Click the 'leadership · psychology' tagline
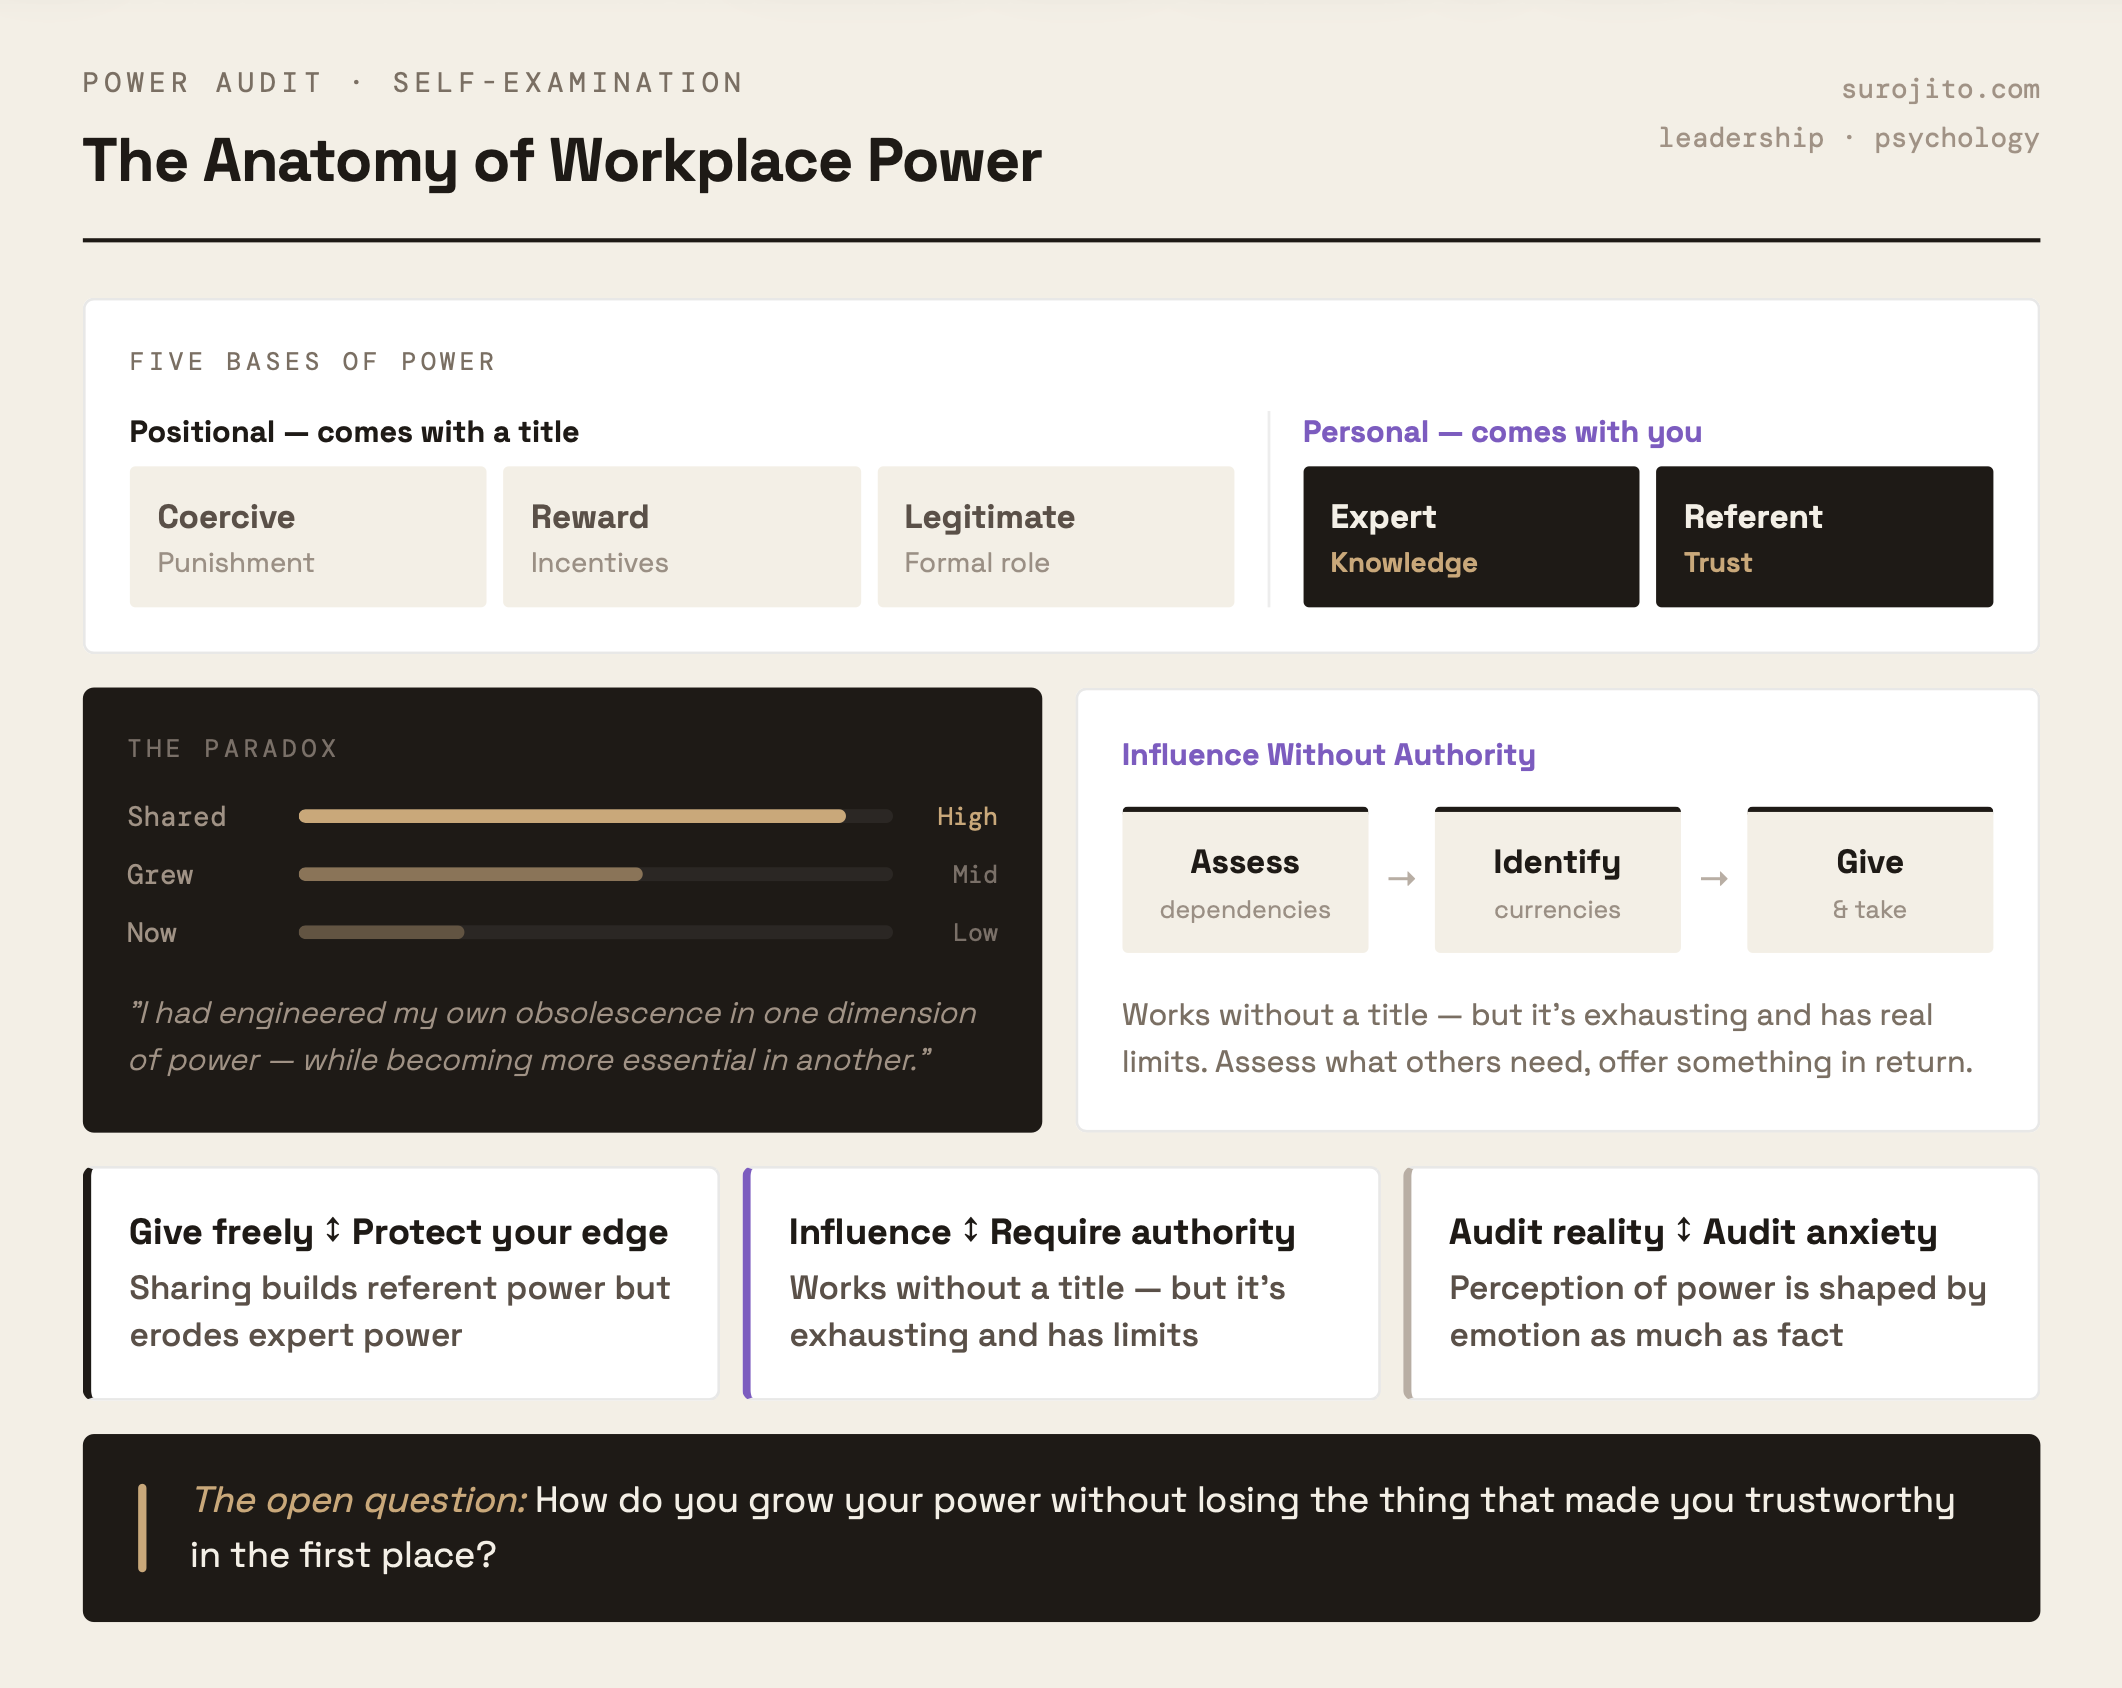The height and width of the screenshot is (1688, 2122). [1848, 138]
